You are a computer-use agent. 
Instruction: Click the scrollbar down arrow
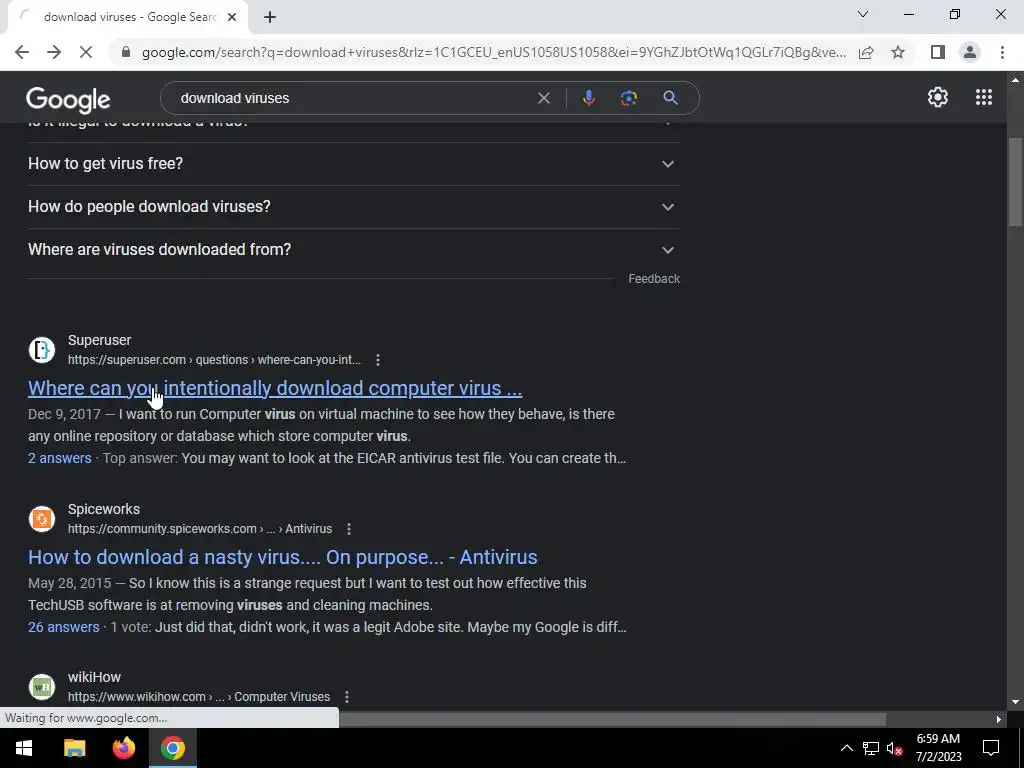pos(1014,703)
